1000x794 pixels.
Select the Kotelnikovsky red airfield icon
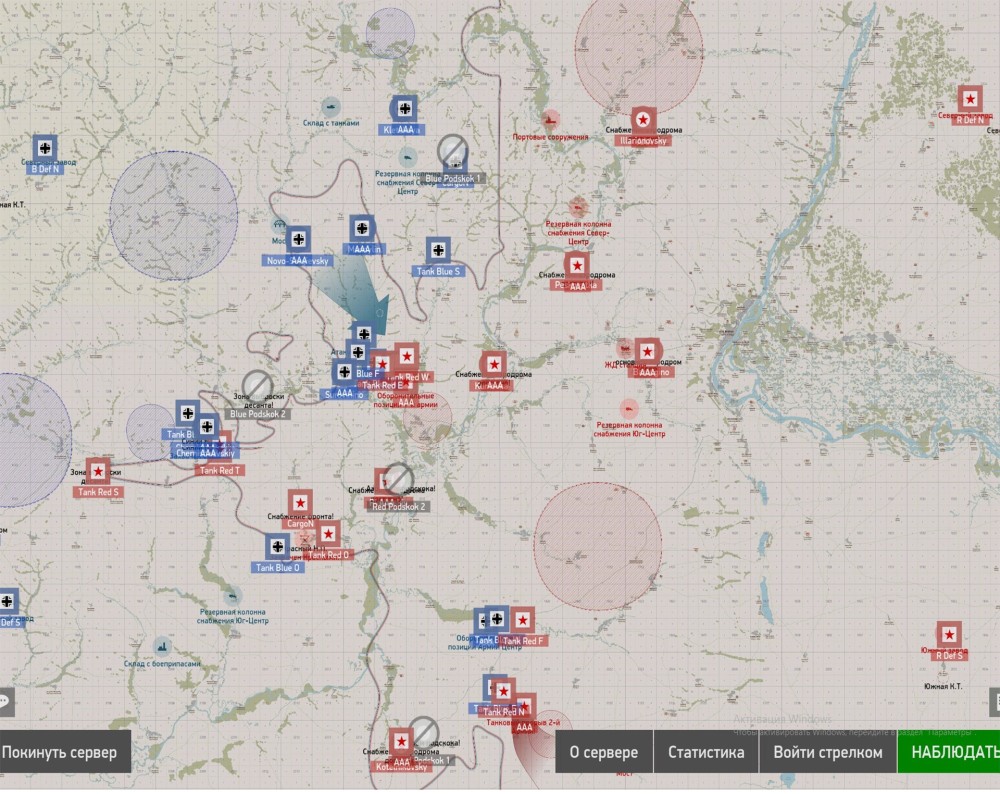tap(401, 742)
